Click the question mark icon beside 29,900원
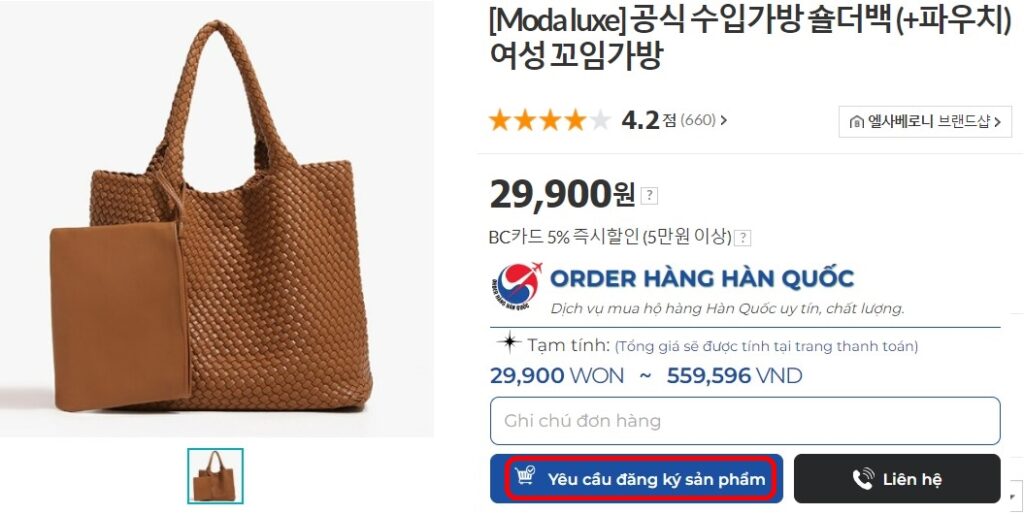Viewport: 1024px width, 514px height. [x=649, y=195]
